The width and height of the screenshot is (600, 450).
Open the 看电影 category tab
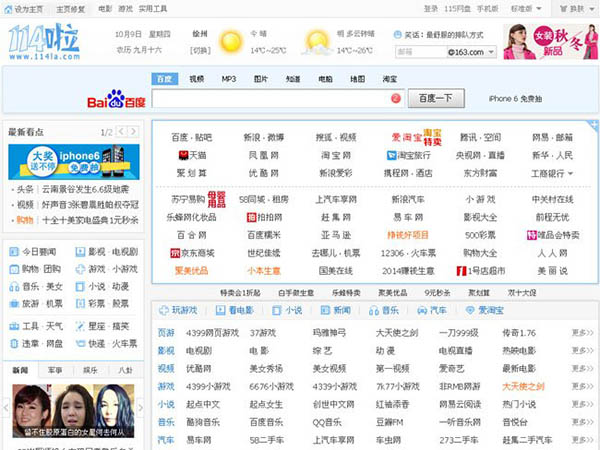tap(235, 310)
